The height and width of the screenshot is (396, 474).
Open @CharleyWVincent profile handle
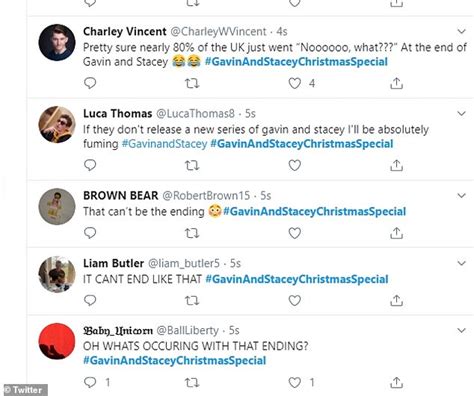point(219,31)
